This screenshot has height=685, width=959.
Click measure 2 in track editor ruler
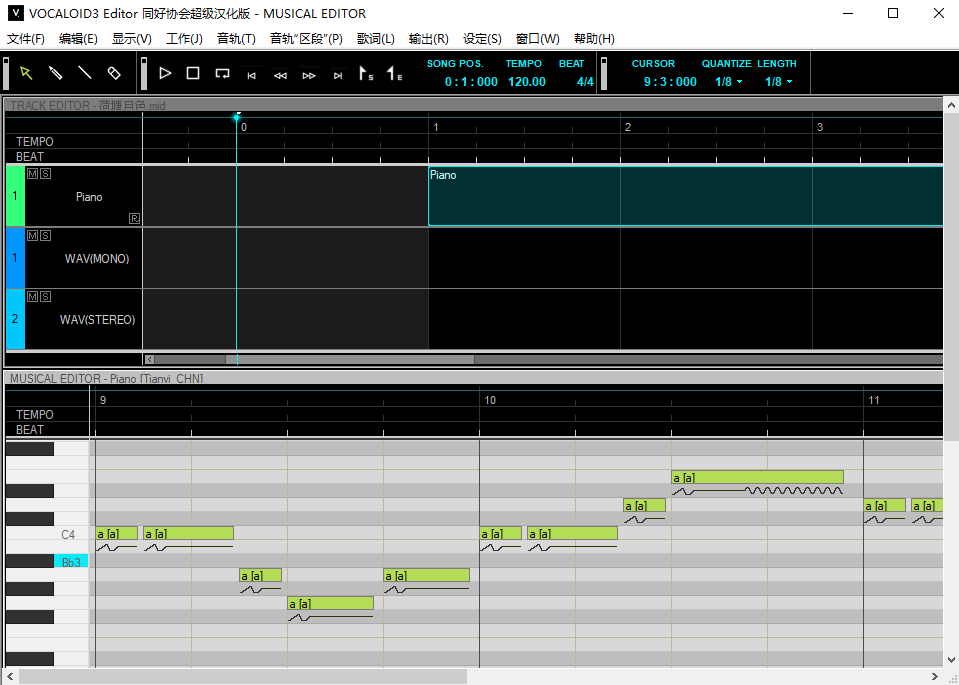coord(628,127)
